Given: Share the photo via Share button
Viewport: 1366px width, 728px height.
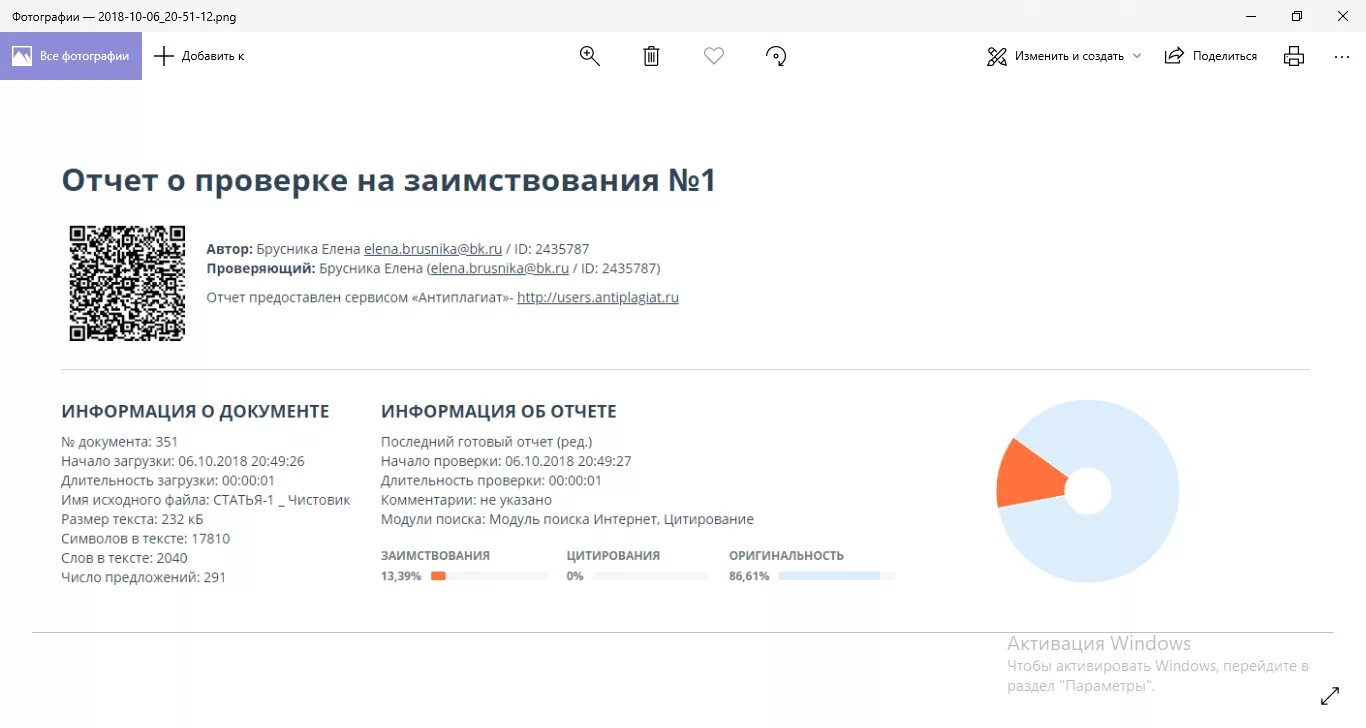Looking at the screenshot, I should pos(1211,56).
